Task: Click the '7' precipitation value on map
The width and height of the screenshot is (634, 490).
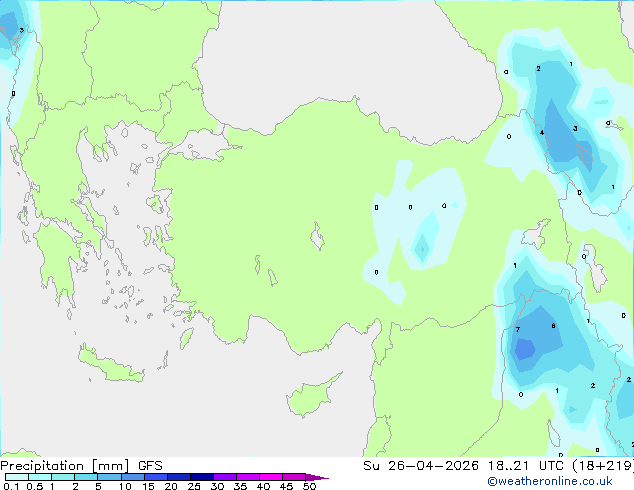Action: pyautogui.click(x=518, y=329)
